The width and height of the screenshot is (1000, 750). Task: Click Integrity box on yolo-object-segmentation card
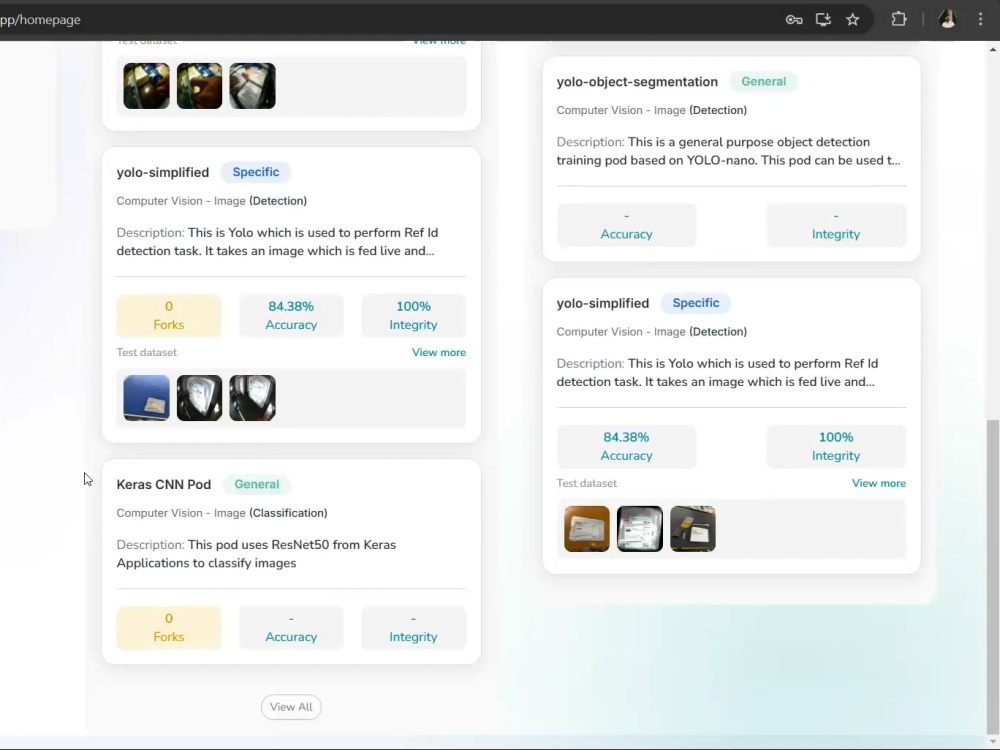click(x=836, y=225)
